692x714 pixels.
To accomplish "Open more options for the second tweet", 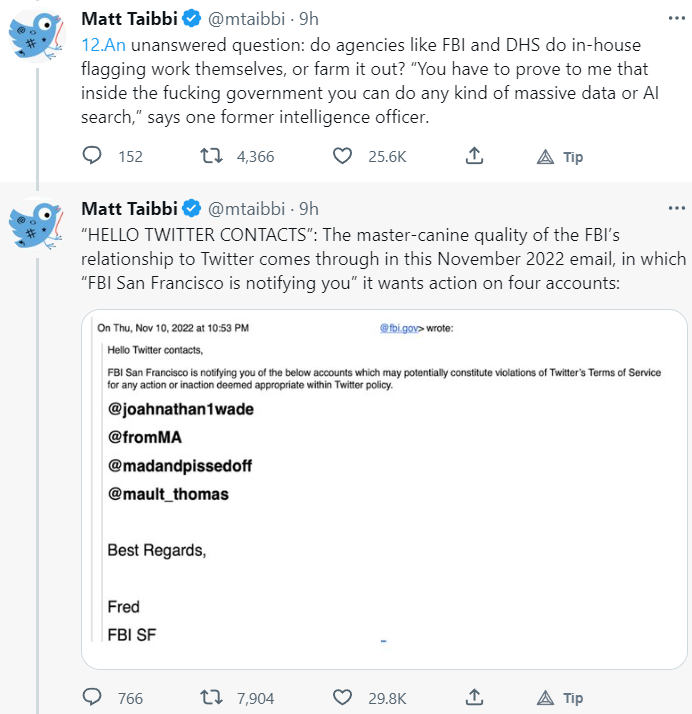I will [676, 208].
